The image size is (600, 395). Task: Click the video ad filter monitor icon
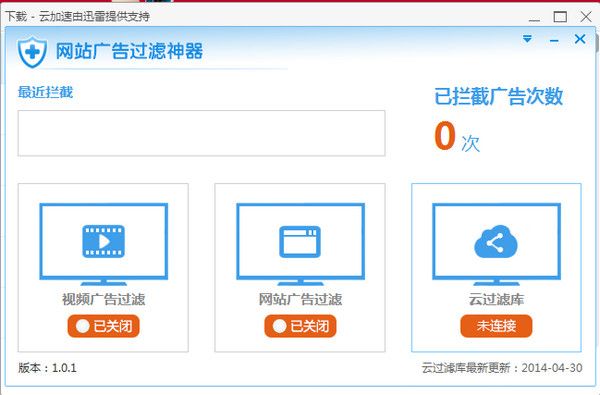pyautogui.click(x=104, y=244)
